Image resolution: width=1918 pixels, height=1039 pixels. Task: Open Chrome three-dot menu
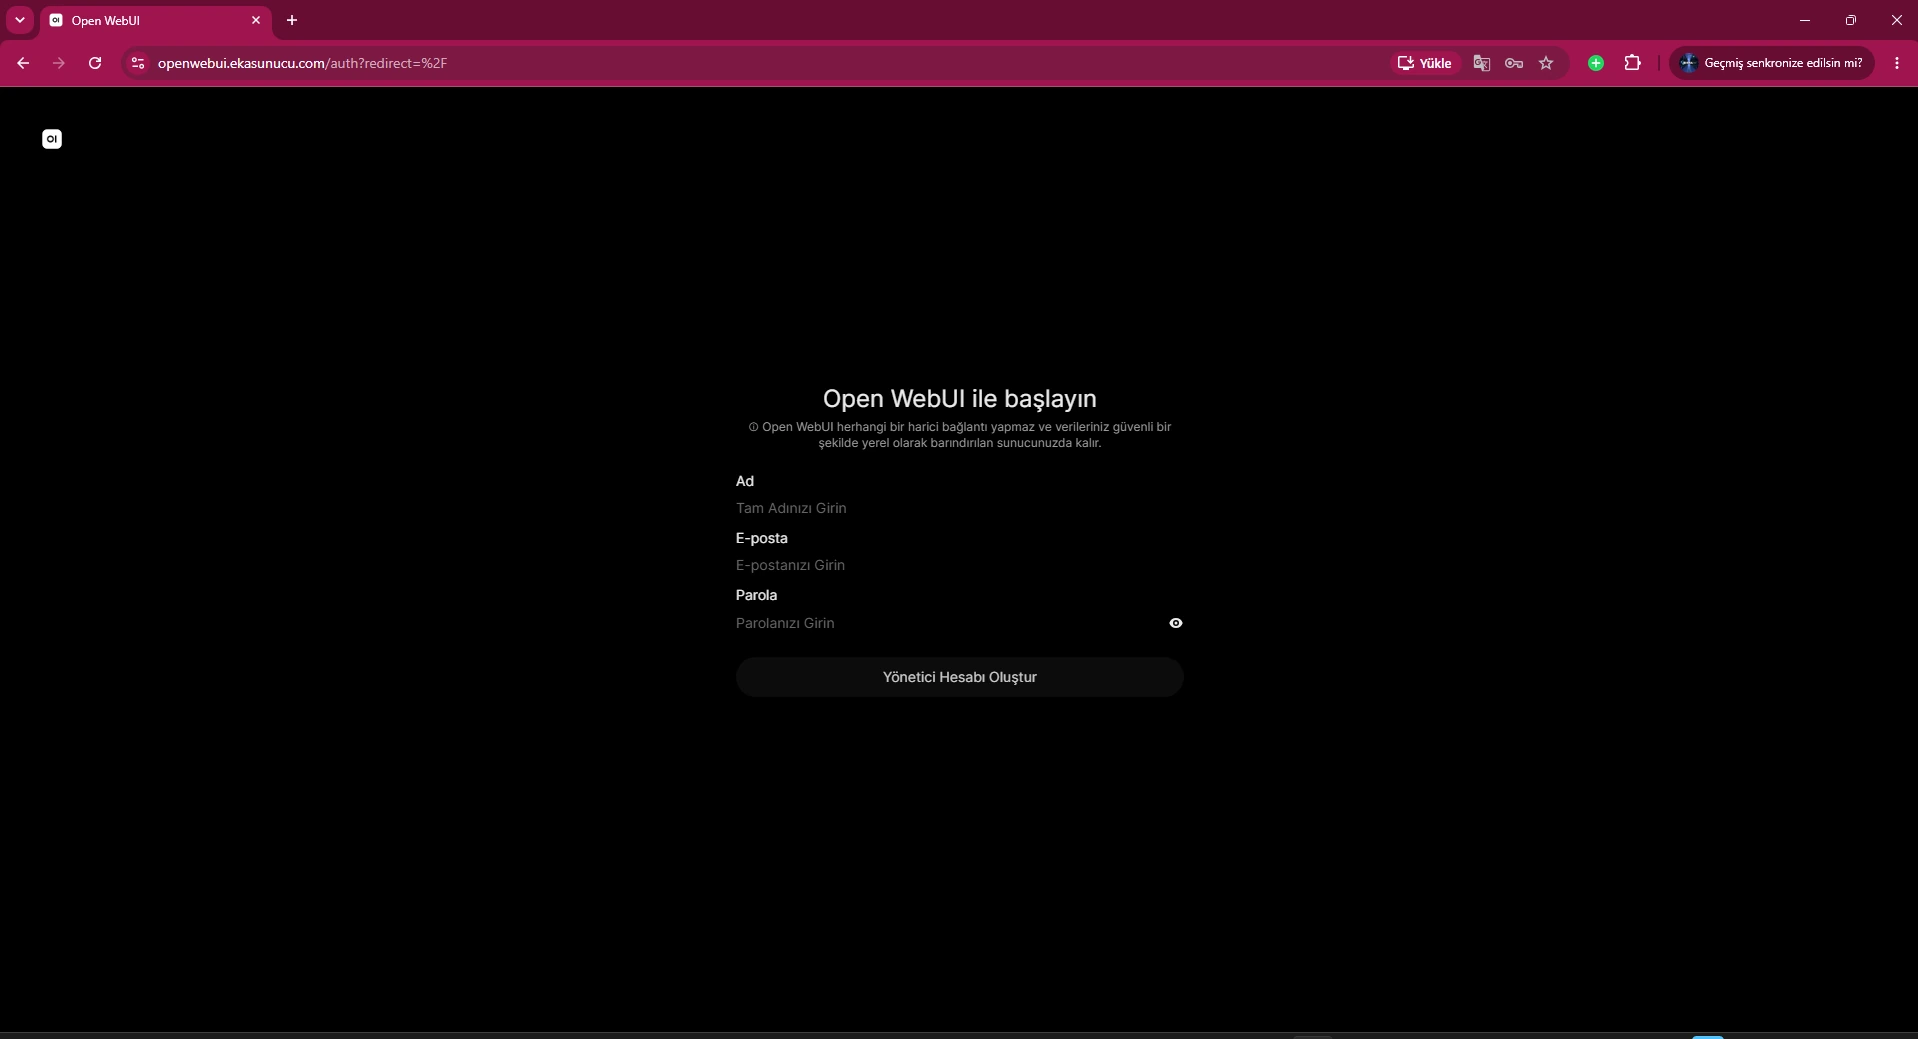(x=1897, y=63)
